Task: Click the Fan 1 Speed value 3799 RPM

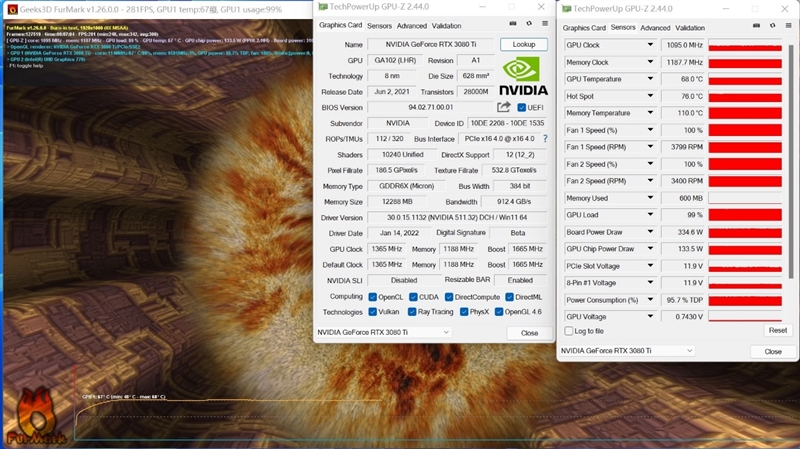Action: tap(683, 147)
